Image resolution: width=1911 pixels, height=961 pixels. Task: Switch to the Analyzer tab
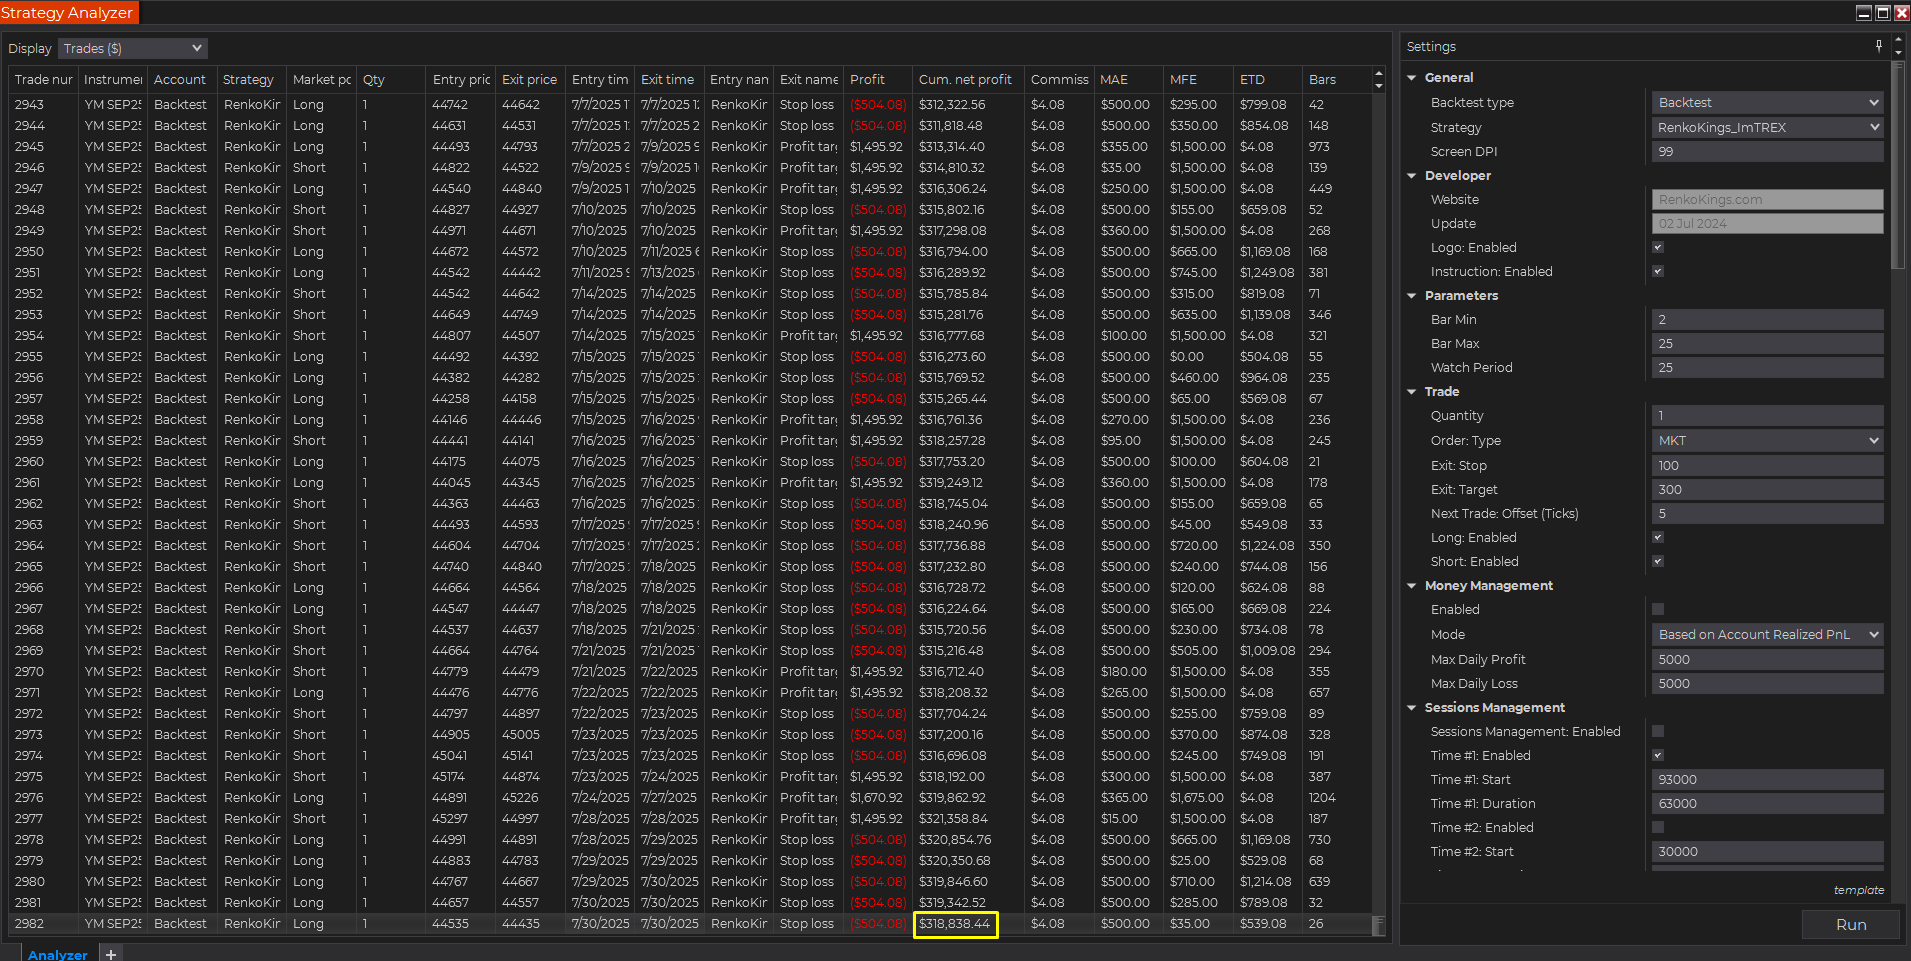pyautogui.click(x=57, y=954)
